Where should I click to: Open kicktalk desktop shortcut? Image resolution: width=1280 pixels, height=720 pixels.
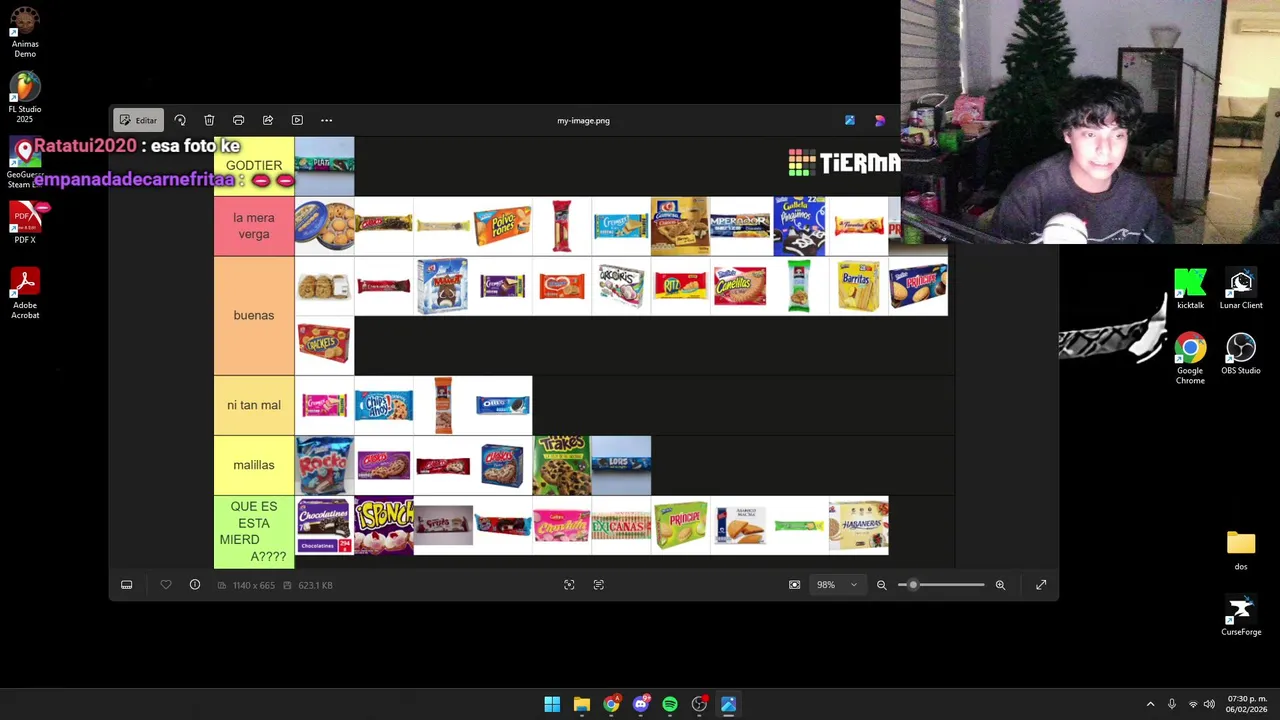(1190, 289)
